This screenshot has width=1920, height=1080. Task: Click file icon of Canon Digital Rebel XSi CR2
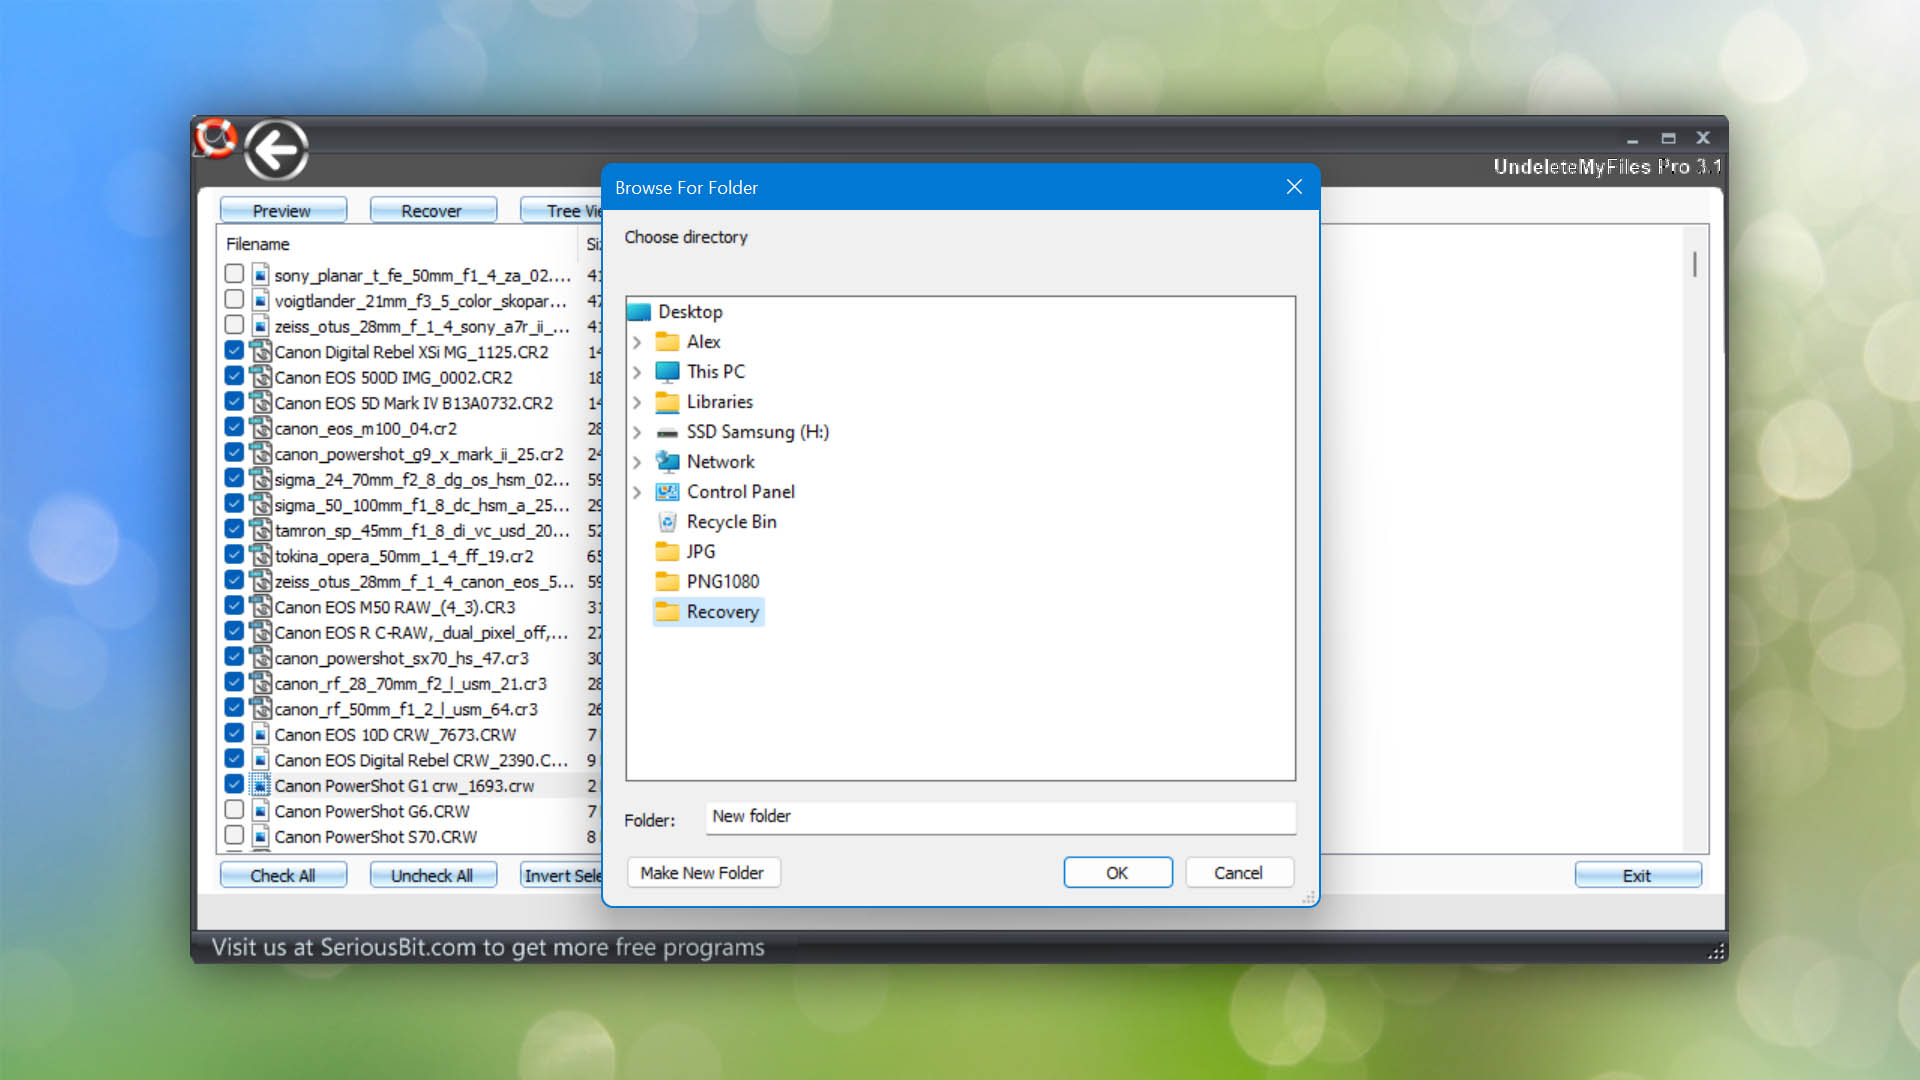260,351
